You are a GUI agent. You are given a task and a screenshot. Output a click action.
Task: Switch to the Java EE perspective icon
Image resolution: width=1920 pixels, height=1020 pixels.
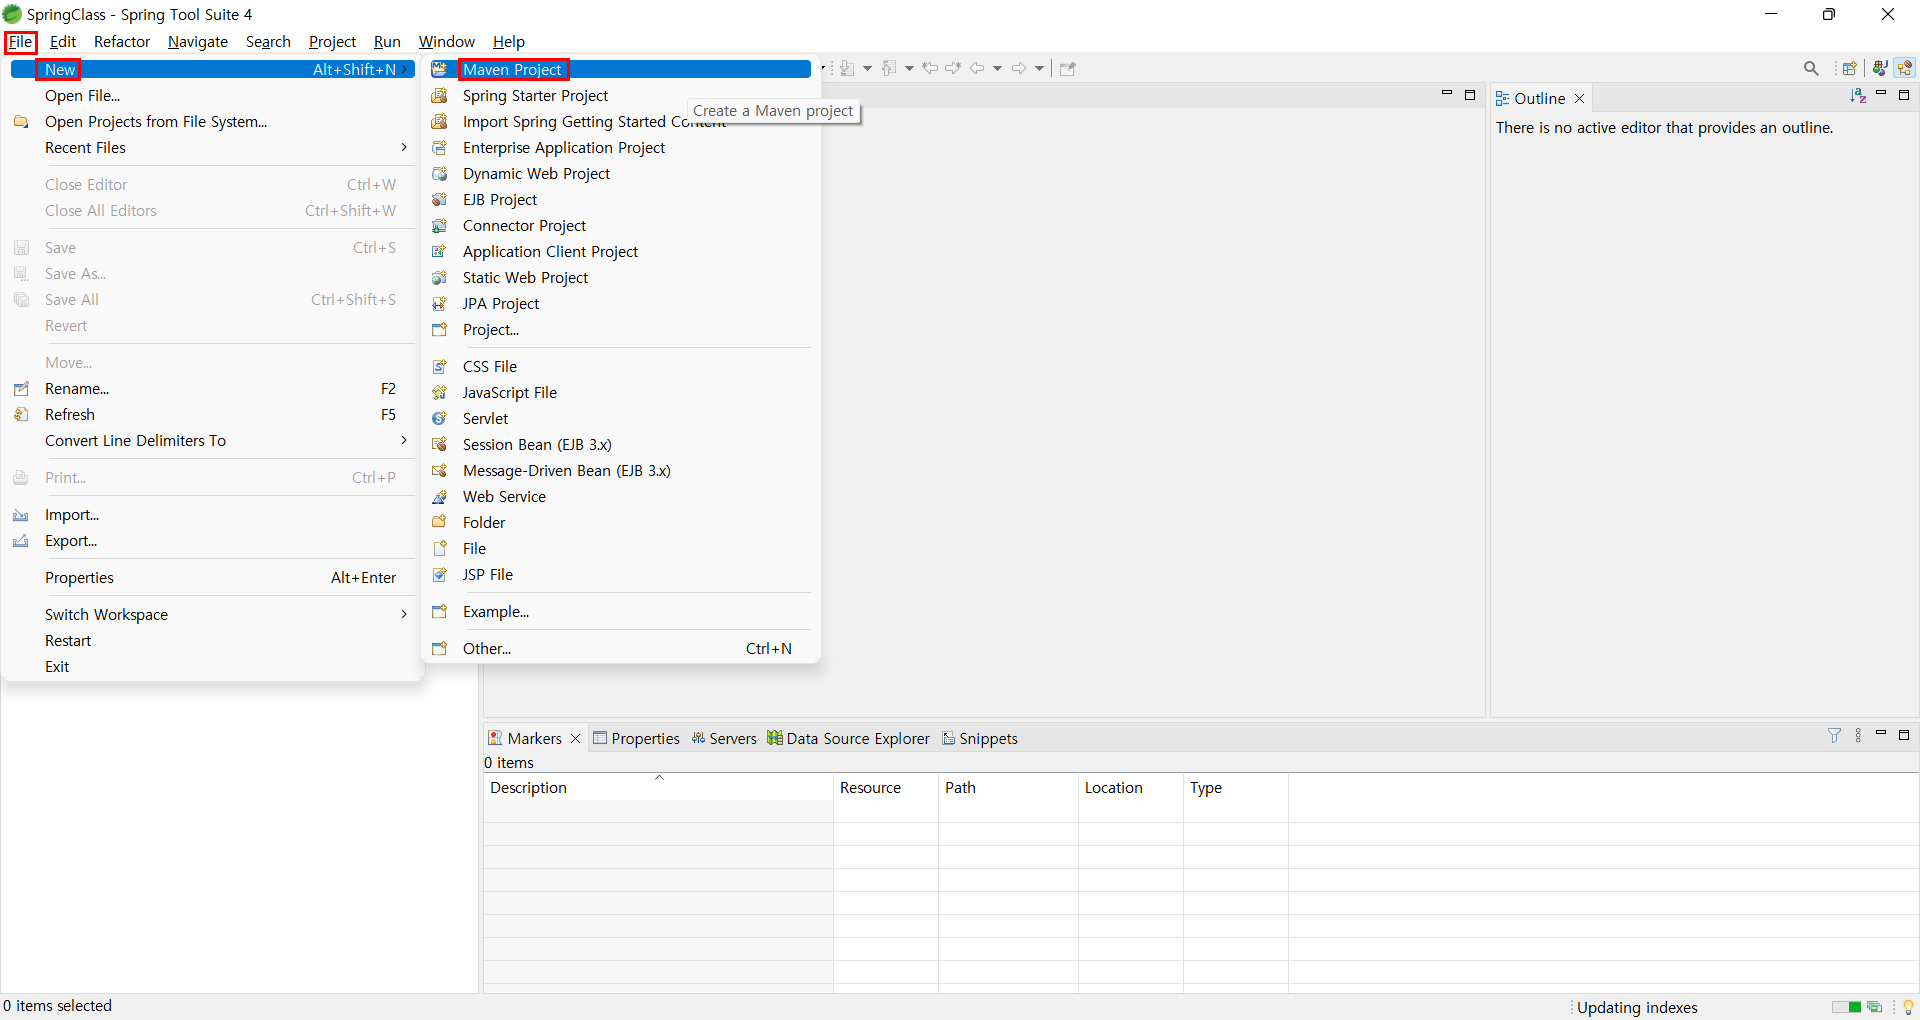[x=1880, y=68]
